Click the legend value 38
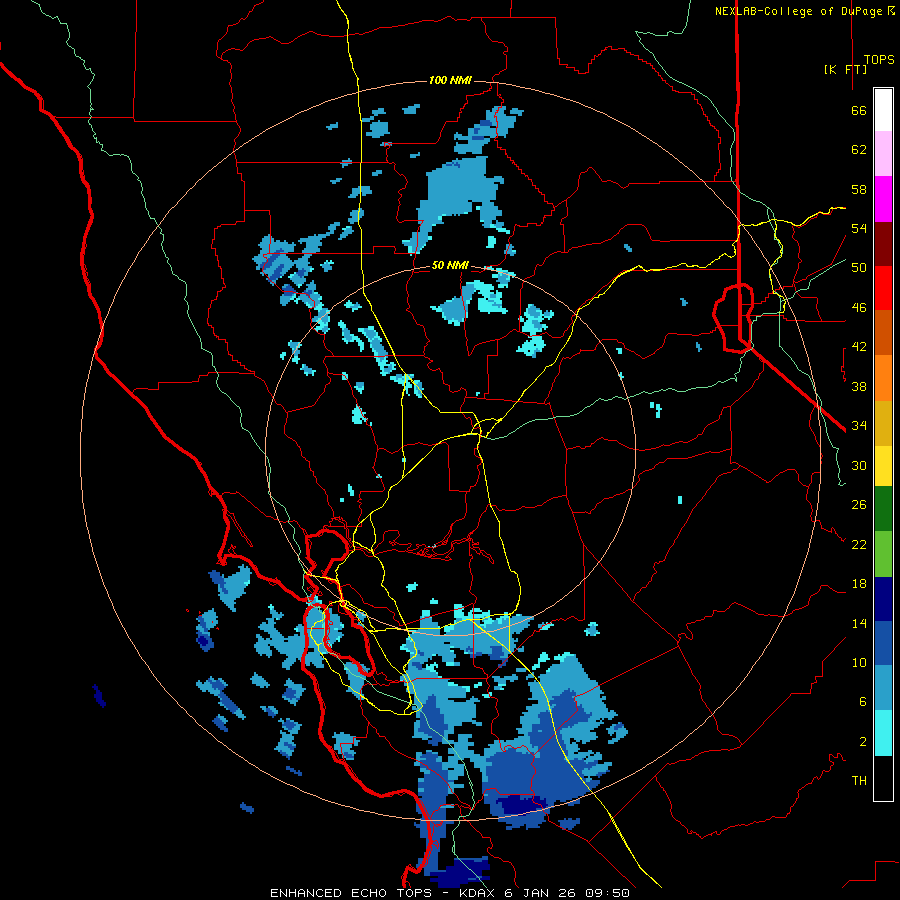 point(859,386)
